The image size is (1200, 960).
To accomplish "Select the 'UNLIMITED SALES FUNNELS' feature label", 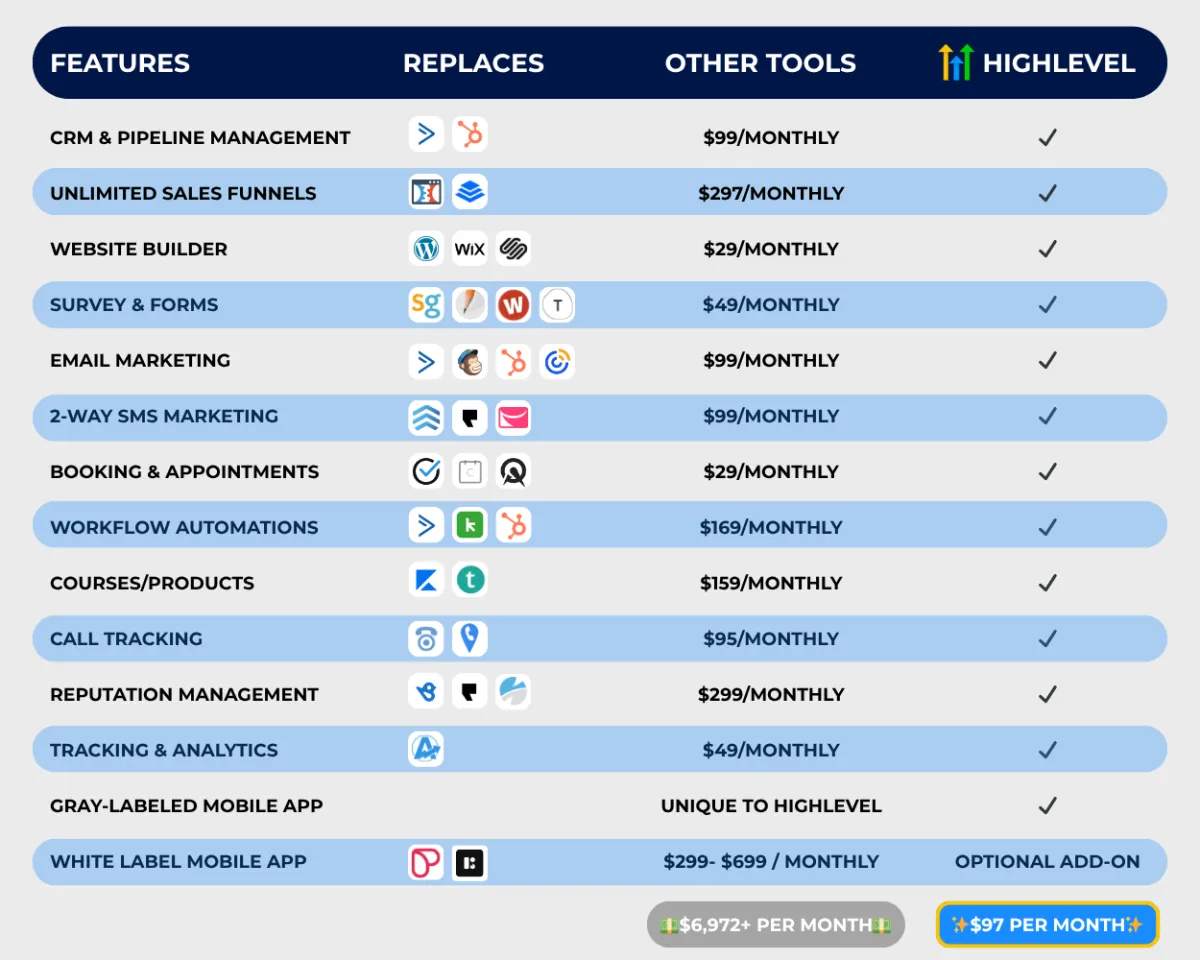I will click(183, 193).
